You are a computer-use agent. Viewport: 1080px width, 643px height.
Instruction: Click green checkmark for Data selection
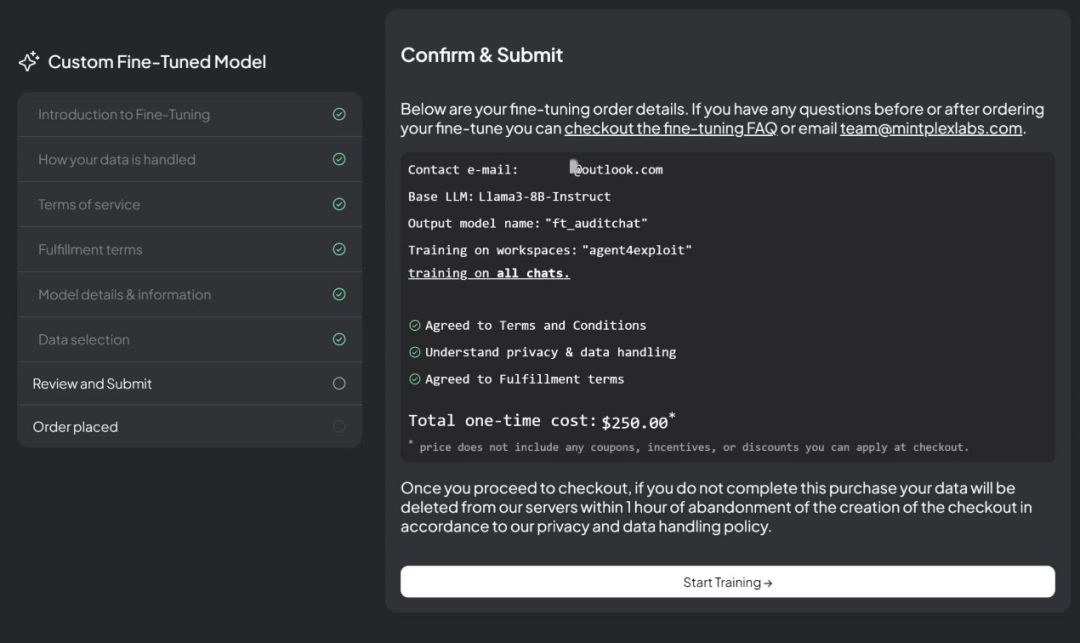coord(339,339)
